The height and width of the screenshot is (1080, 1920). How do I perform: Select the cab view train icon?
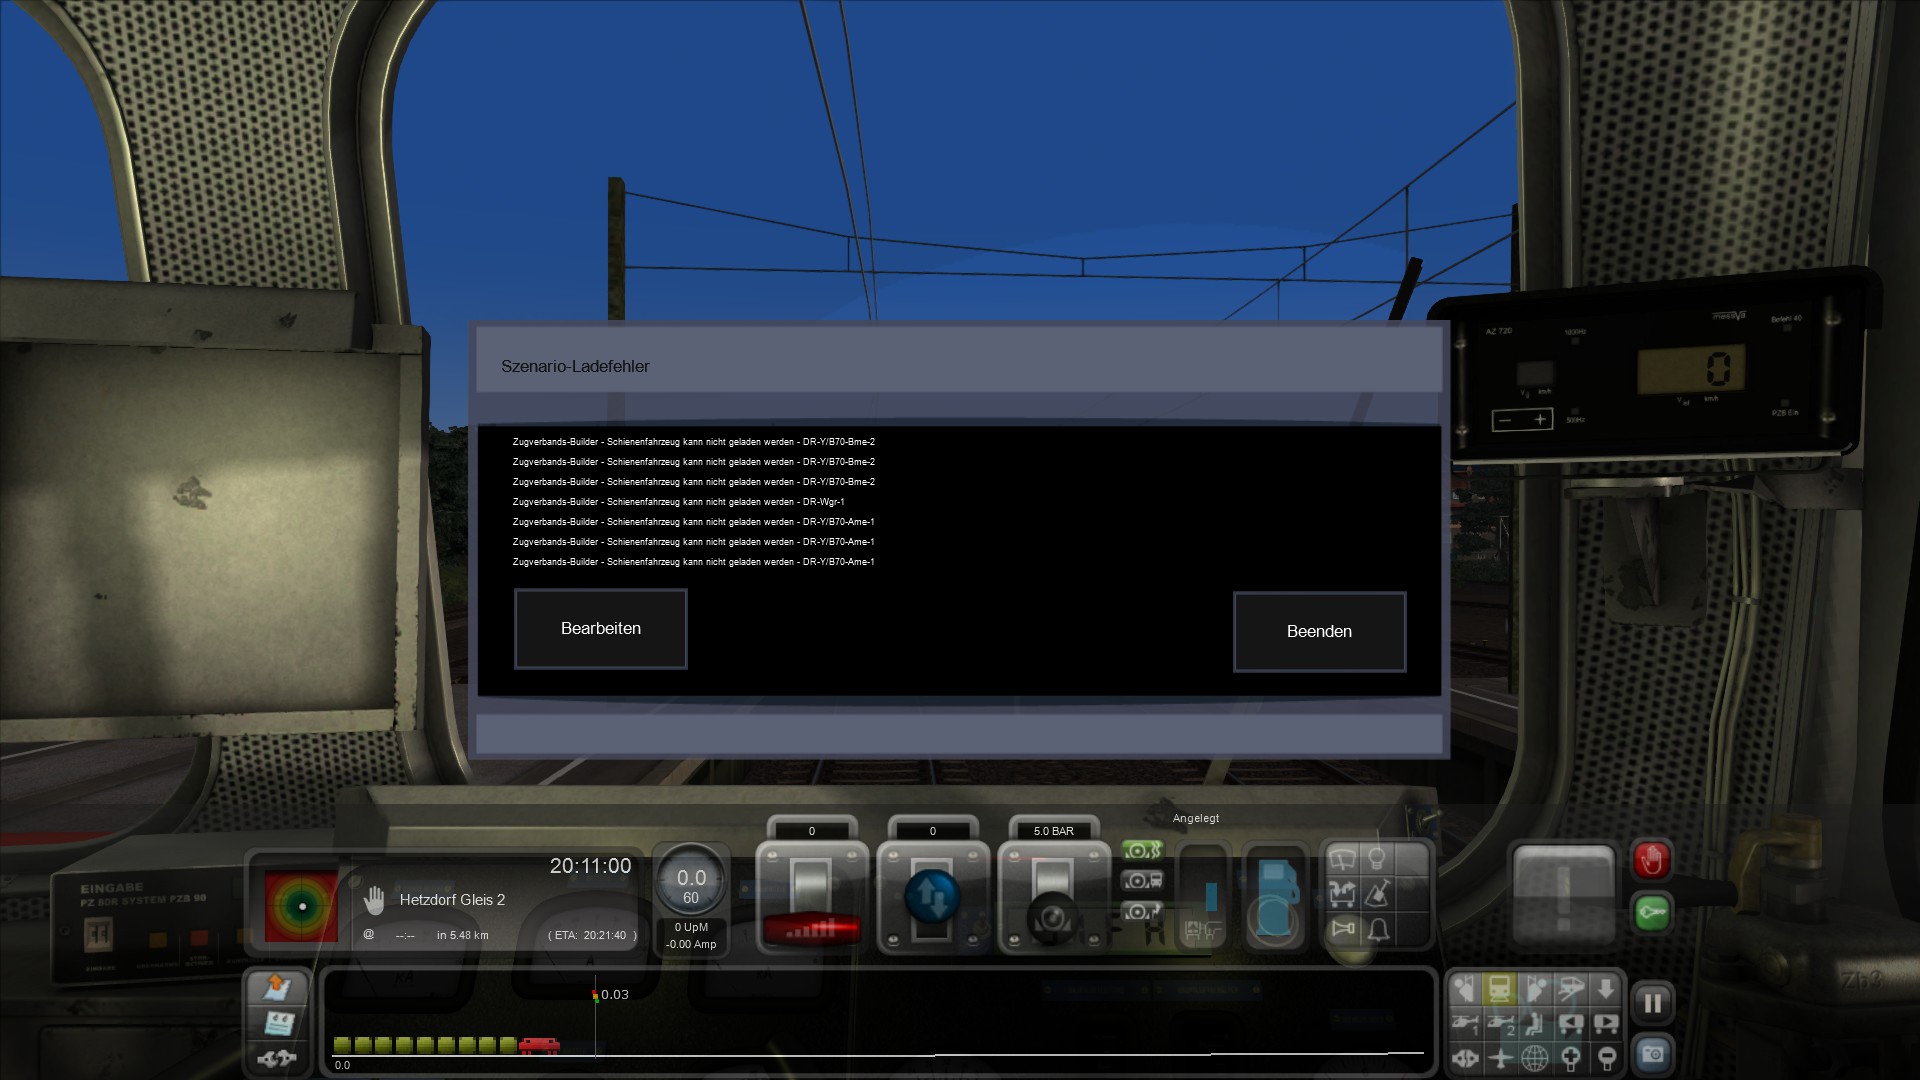coord(1499,990)
